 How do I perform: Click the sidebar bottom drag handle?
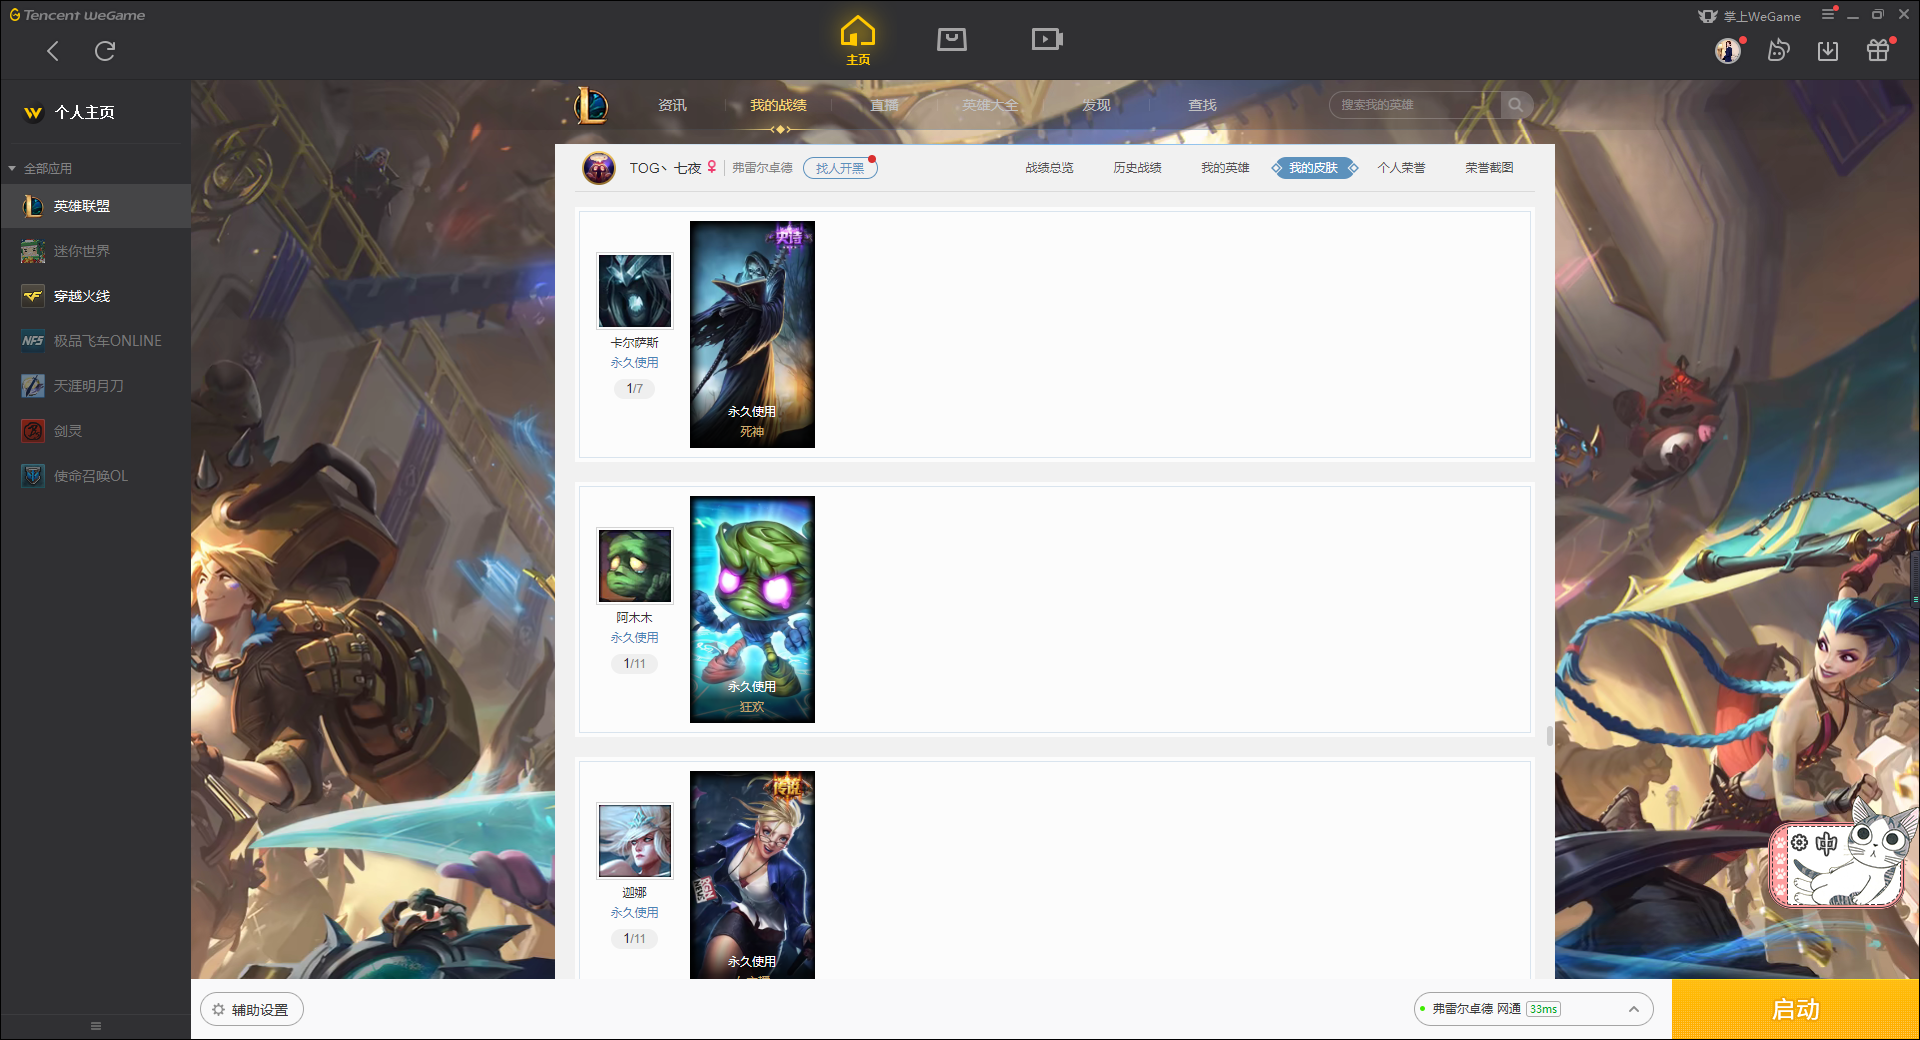tap(96, 1026)
